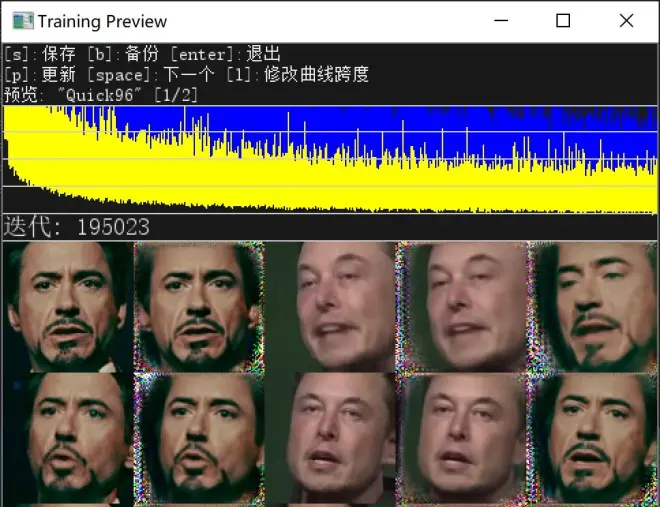Viewport: 660px width, 507px height.
Task: Select top-row bearded face in second column
Action: (199, 307)
